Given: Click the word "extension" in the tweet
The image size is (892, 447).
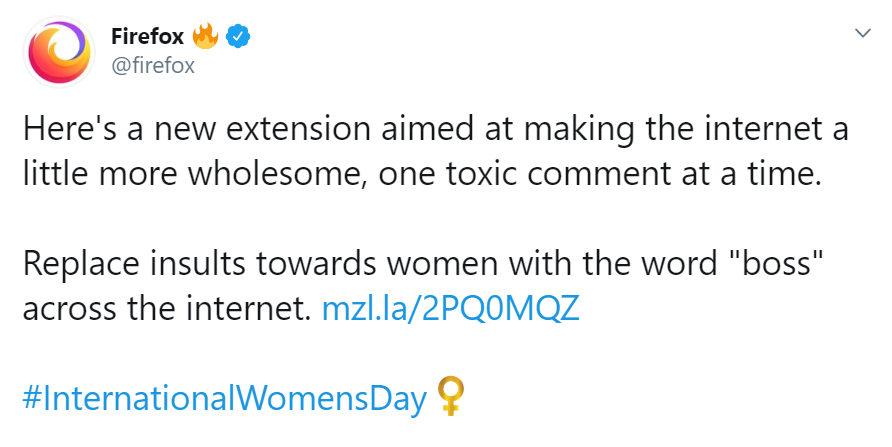Looking at the screenshot, I should coord(298,129).
